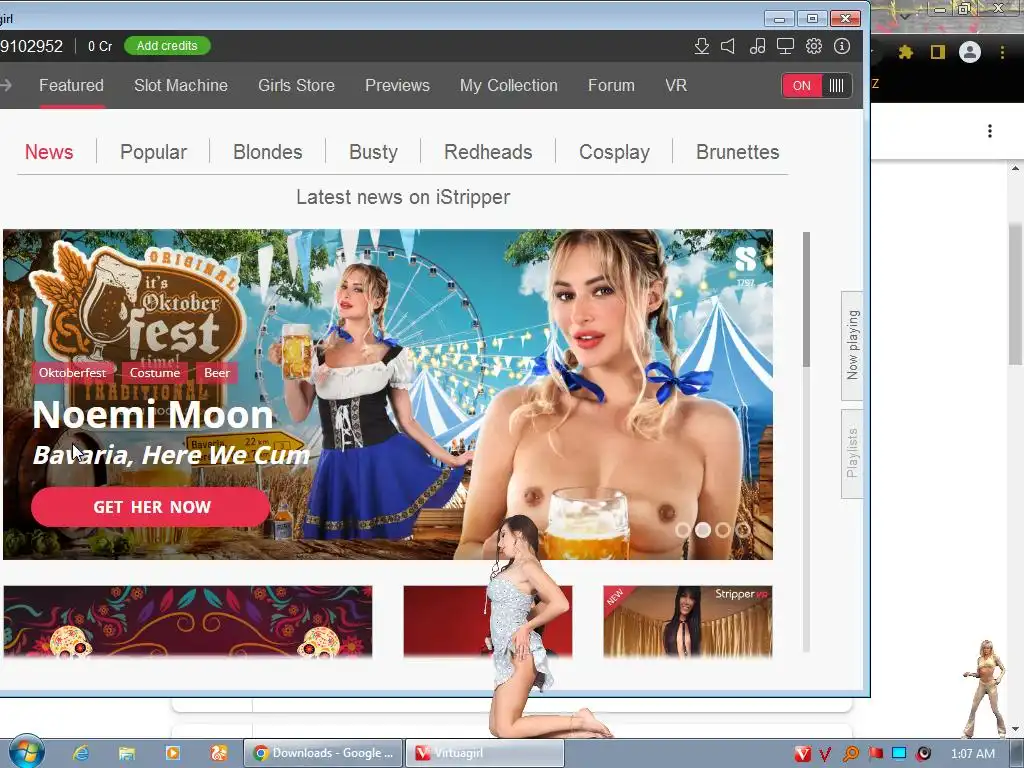Click the Noemi Moon banner title
This screenshot has width=1024, height=768.
153,415
